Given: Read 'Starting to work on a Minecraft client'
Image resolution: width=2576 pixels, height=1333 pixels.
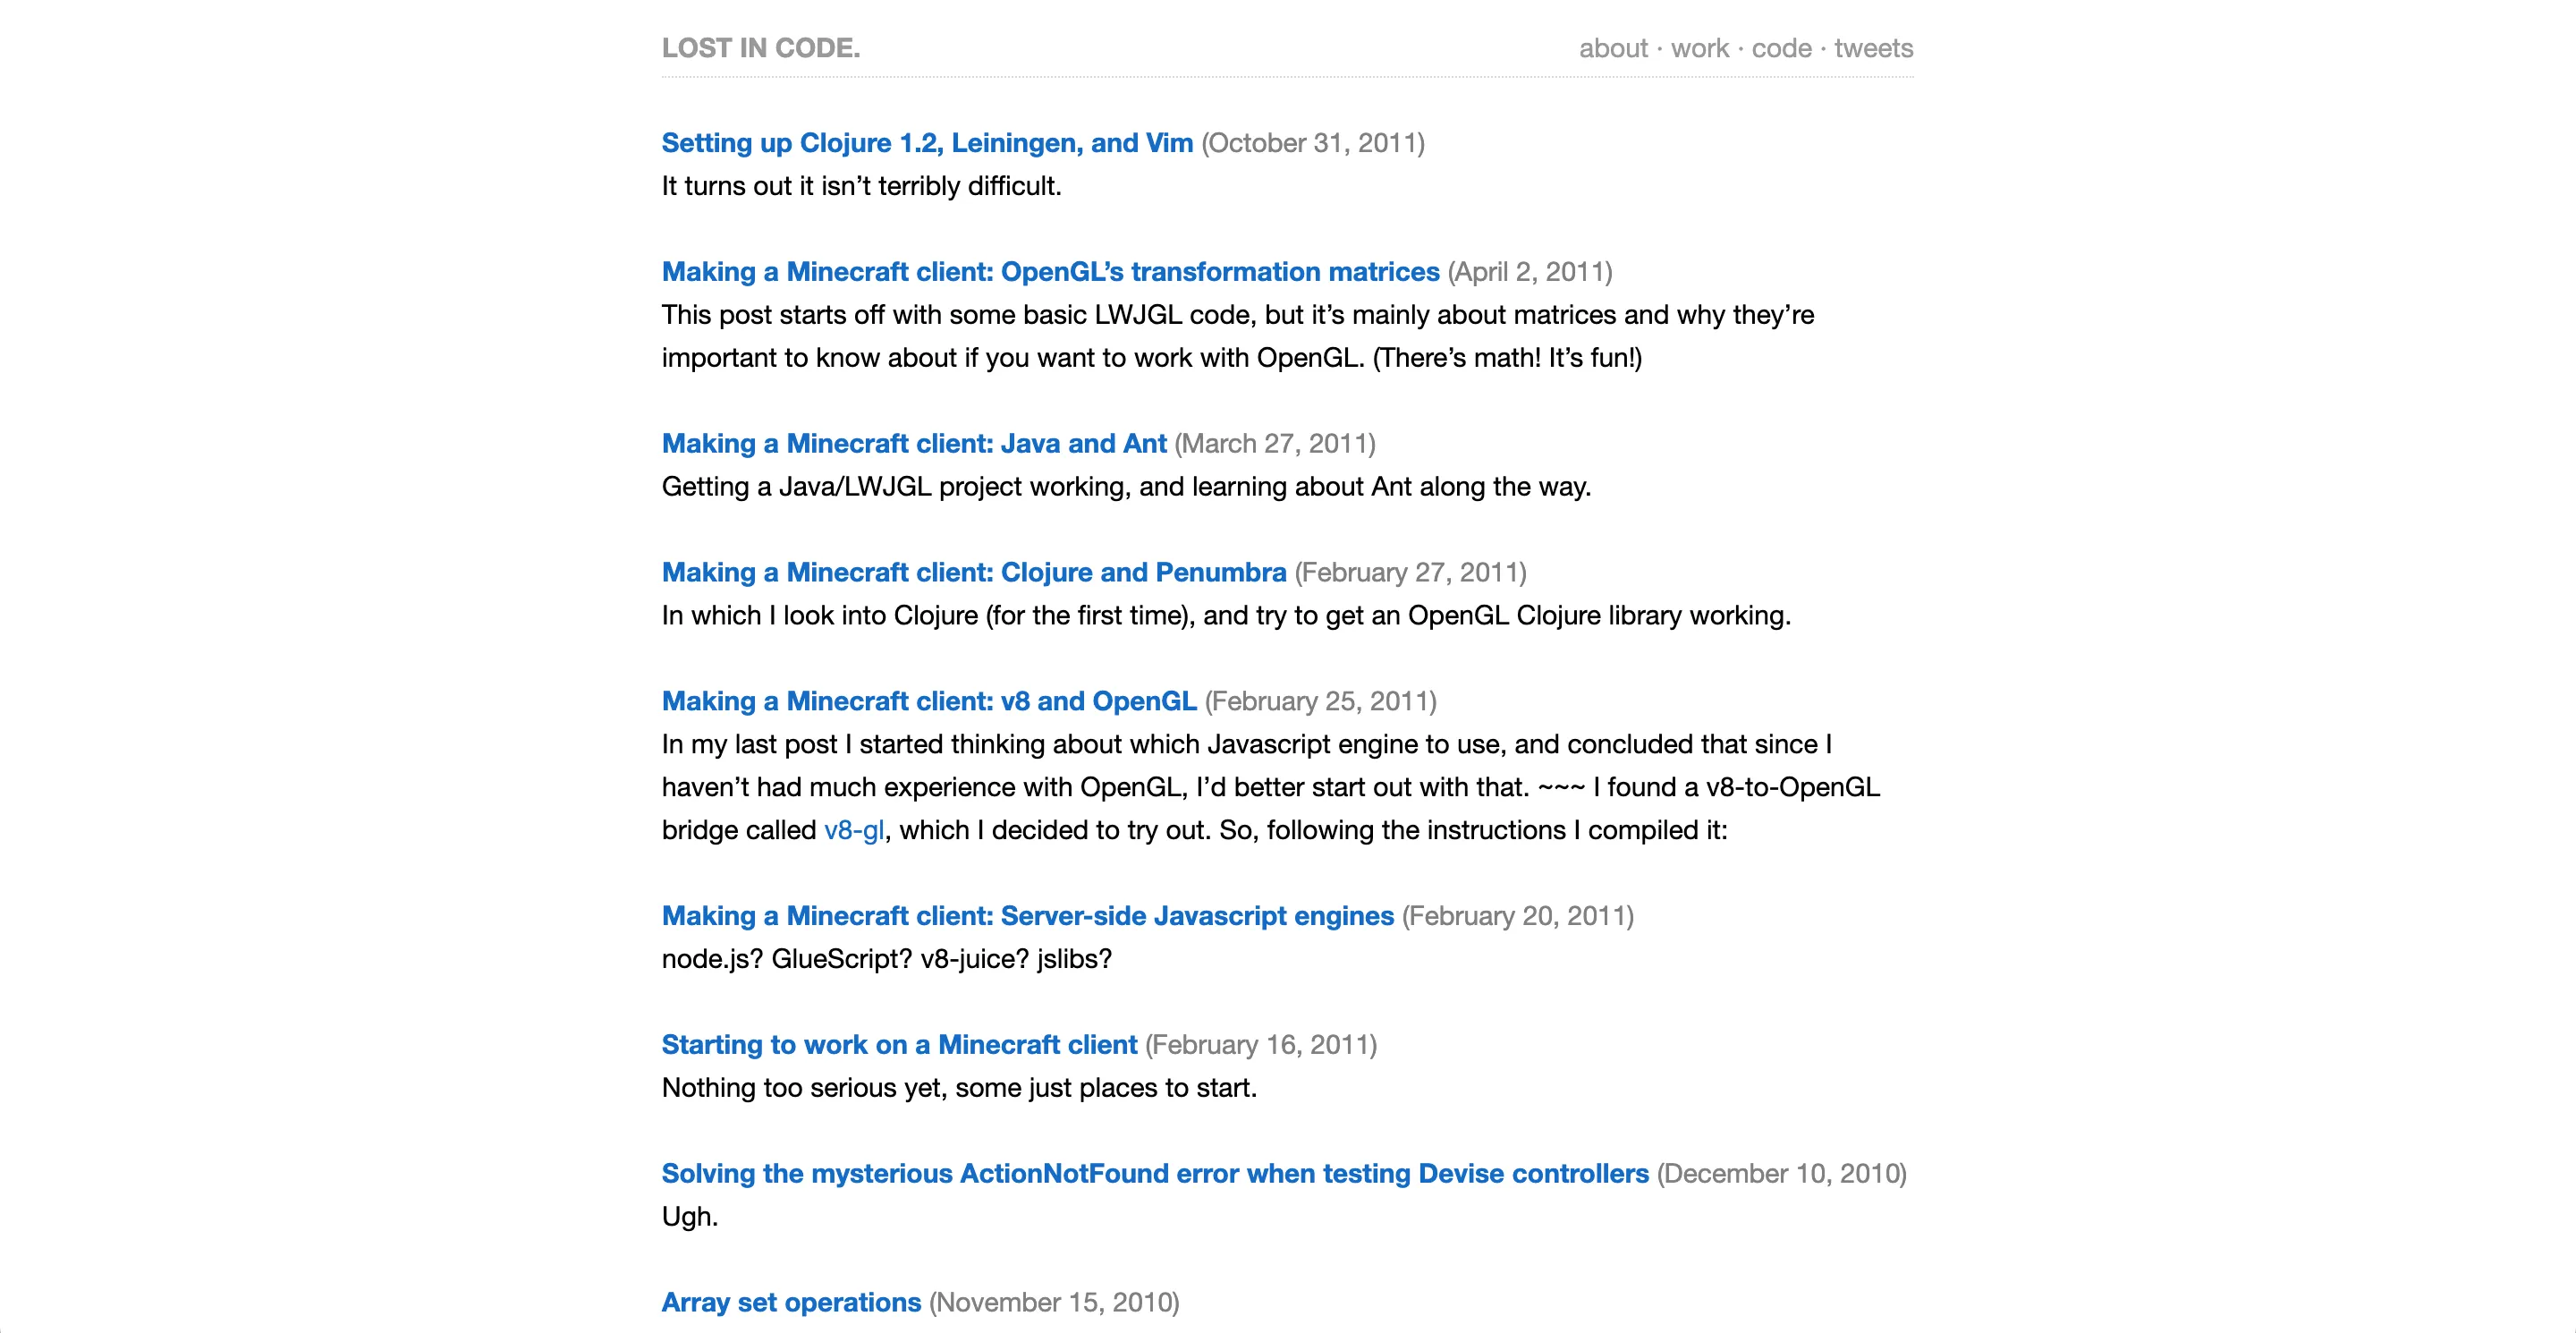Looking at the screenshot, I should [x=898, y=1044].
